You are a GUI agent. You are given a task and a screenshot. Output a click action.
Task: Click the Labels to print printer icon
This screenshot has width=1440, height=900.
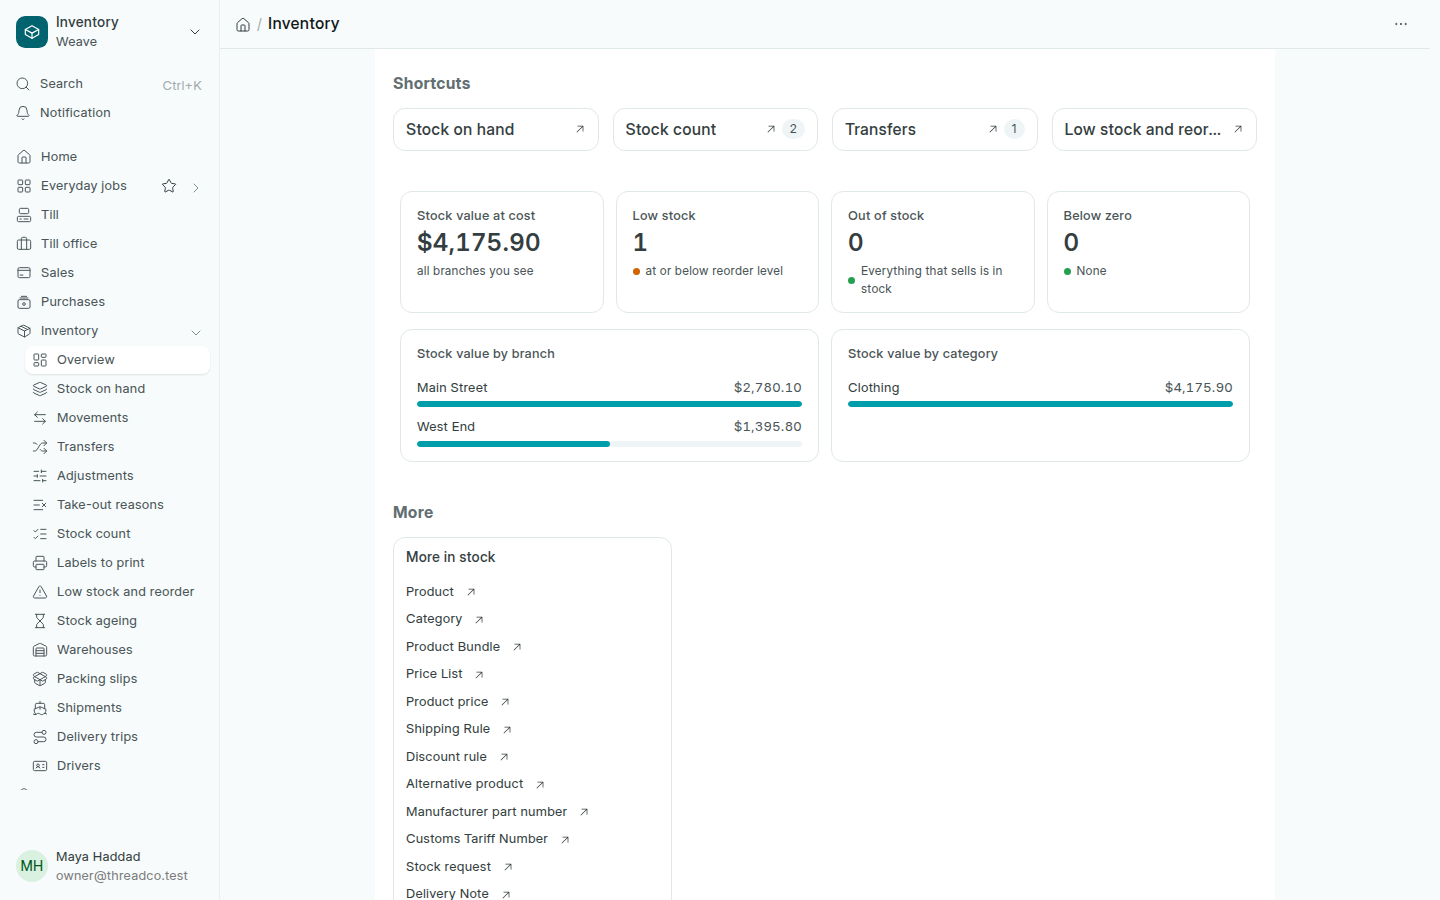pos(40,563)
